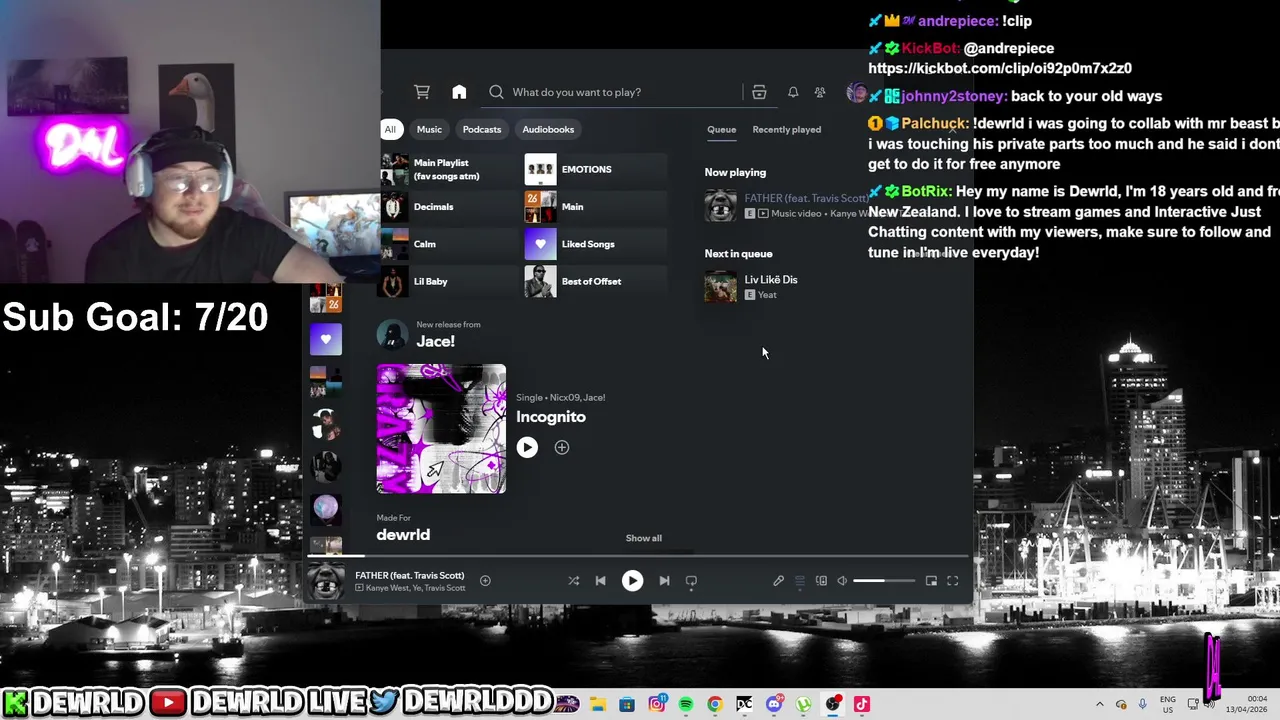The height and width of the screenshot is (720, 1280).
Task: Switch to the Queue tab
Action: pyautogui.click(x=721, y=129)
